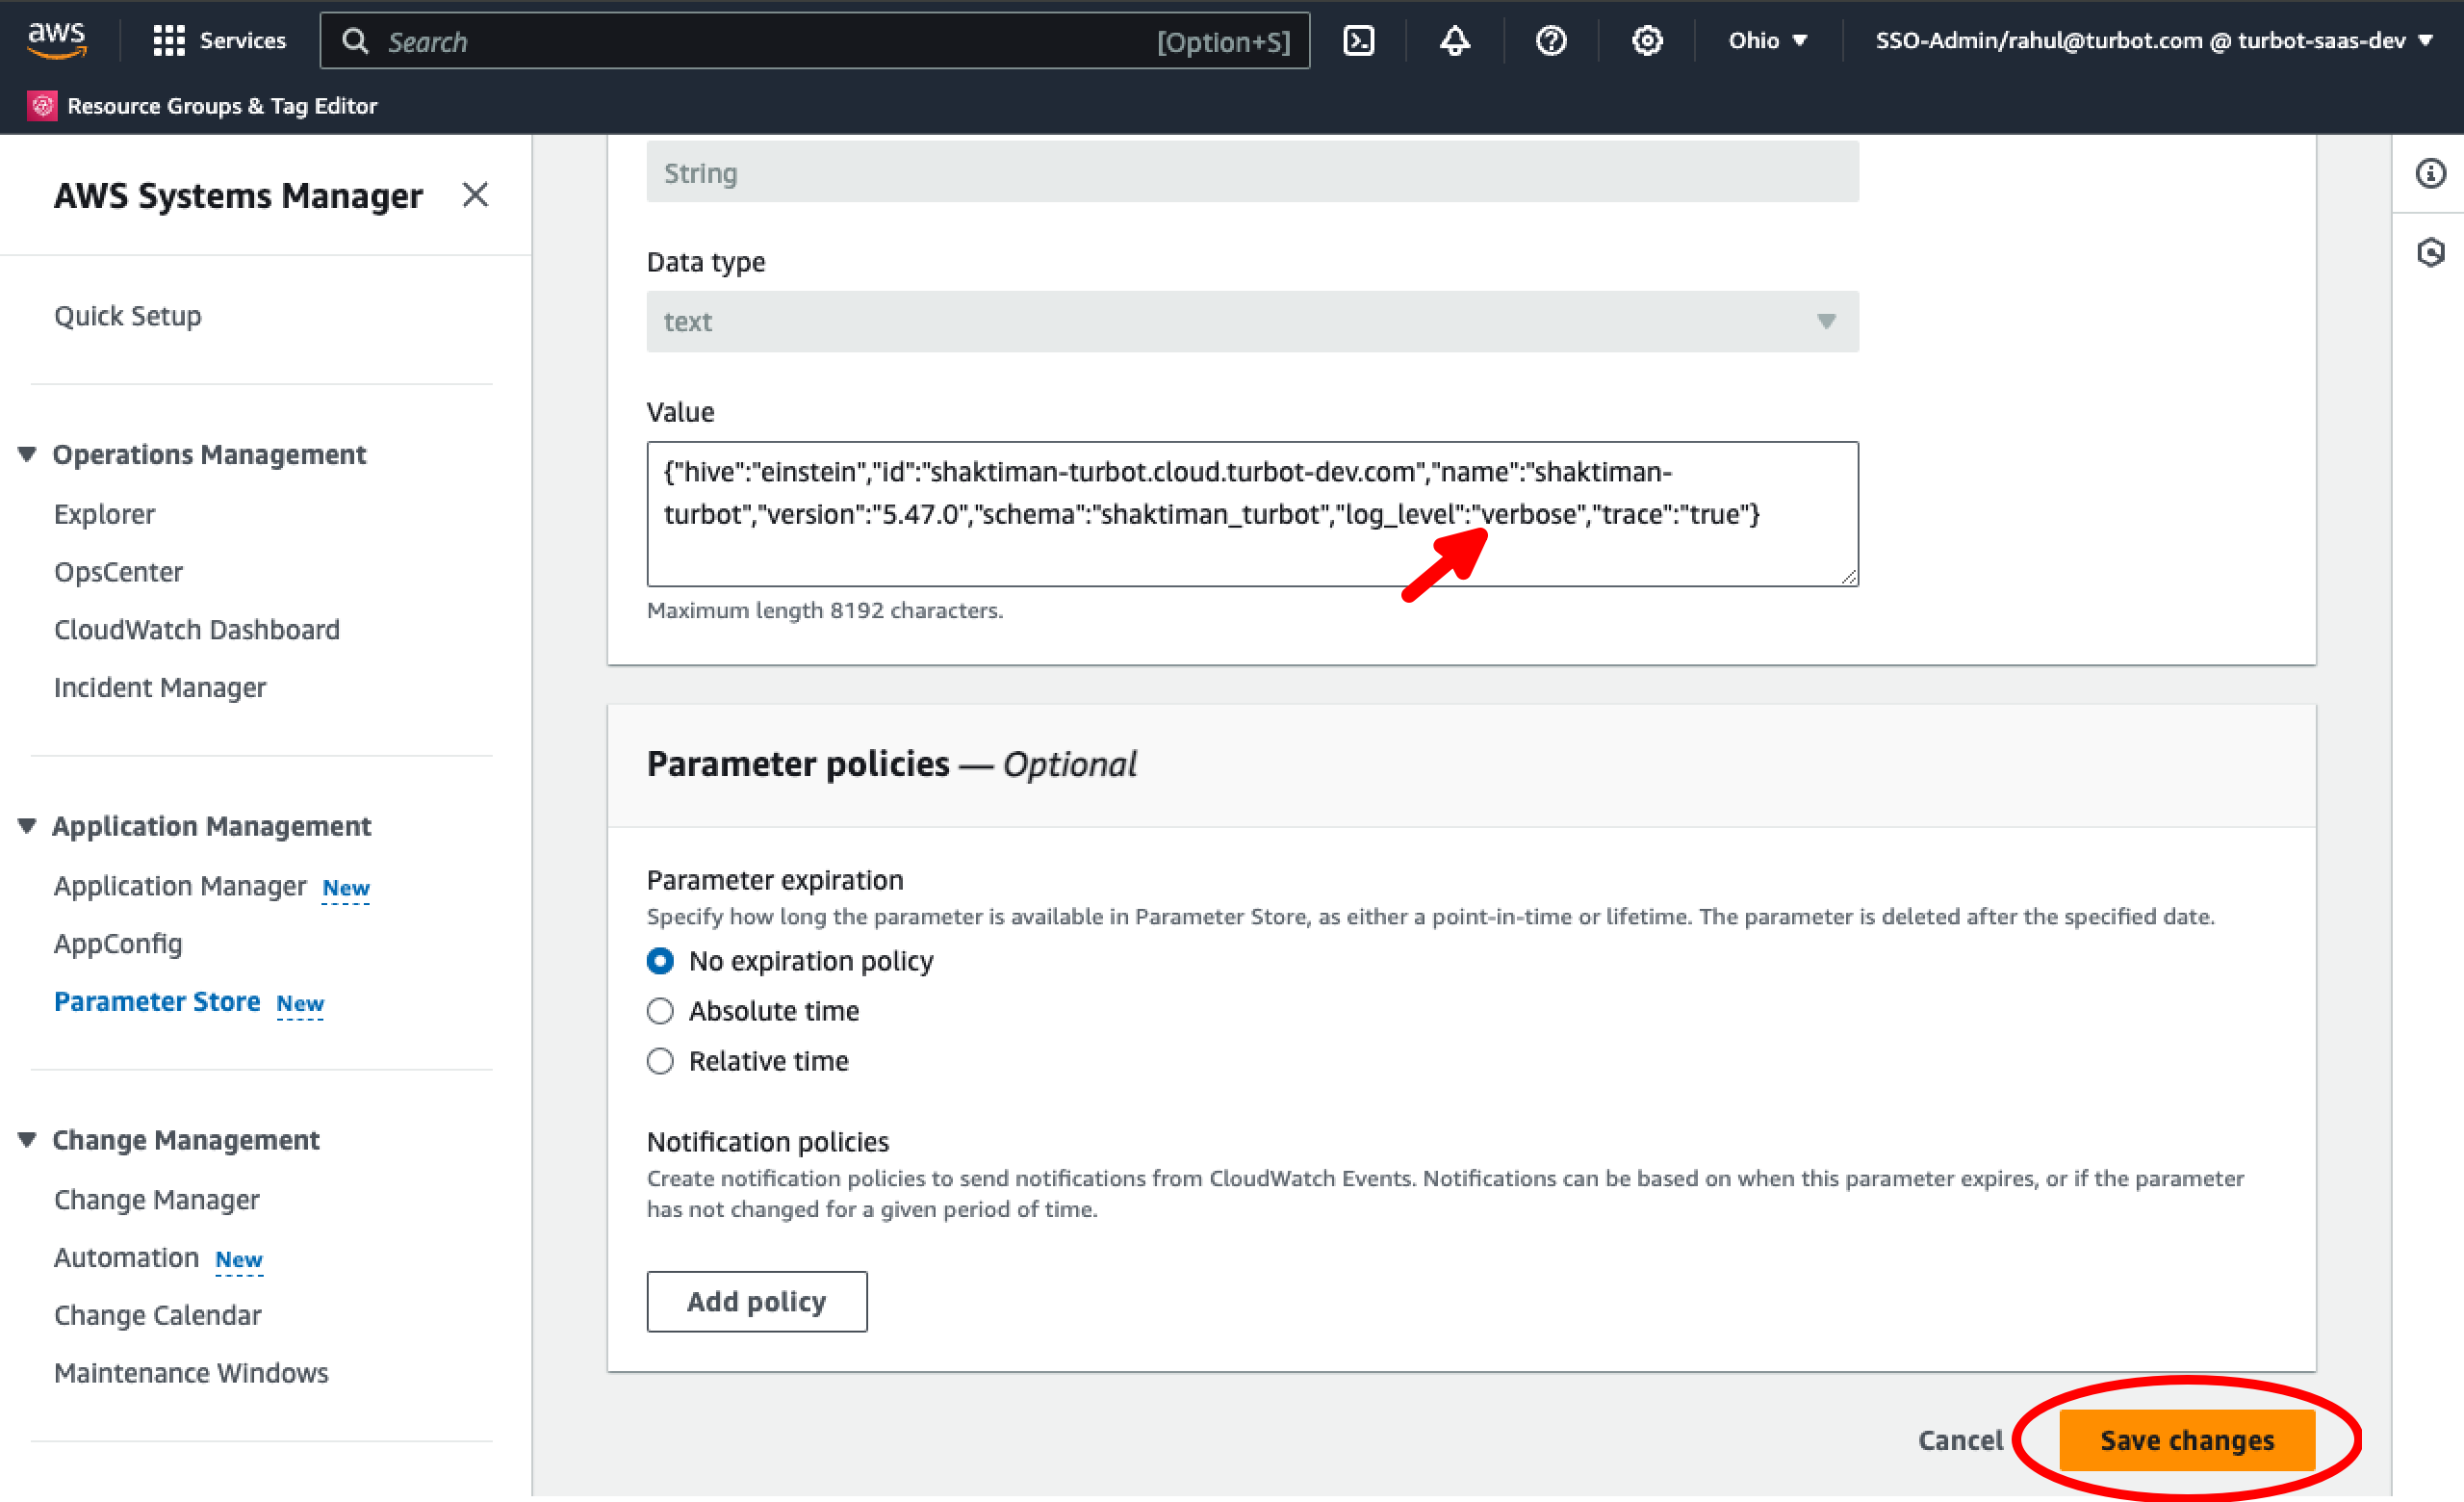Open the notifications bell
2464x1502 pixels.
pos(1455,40)
